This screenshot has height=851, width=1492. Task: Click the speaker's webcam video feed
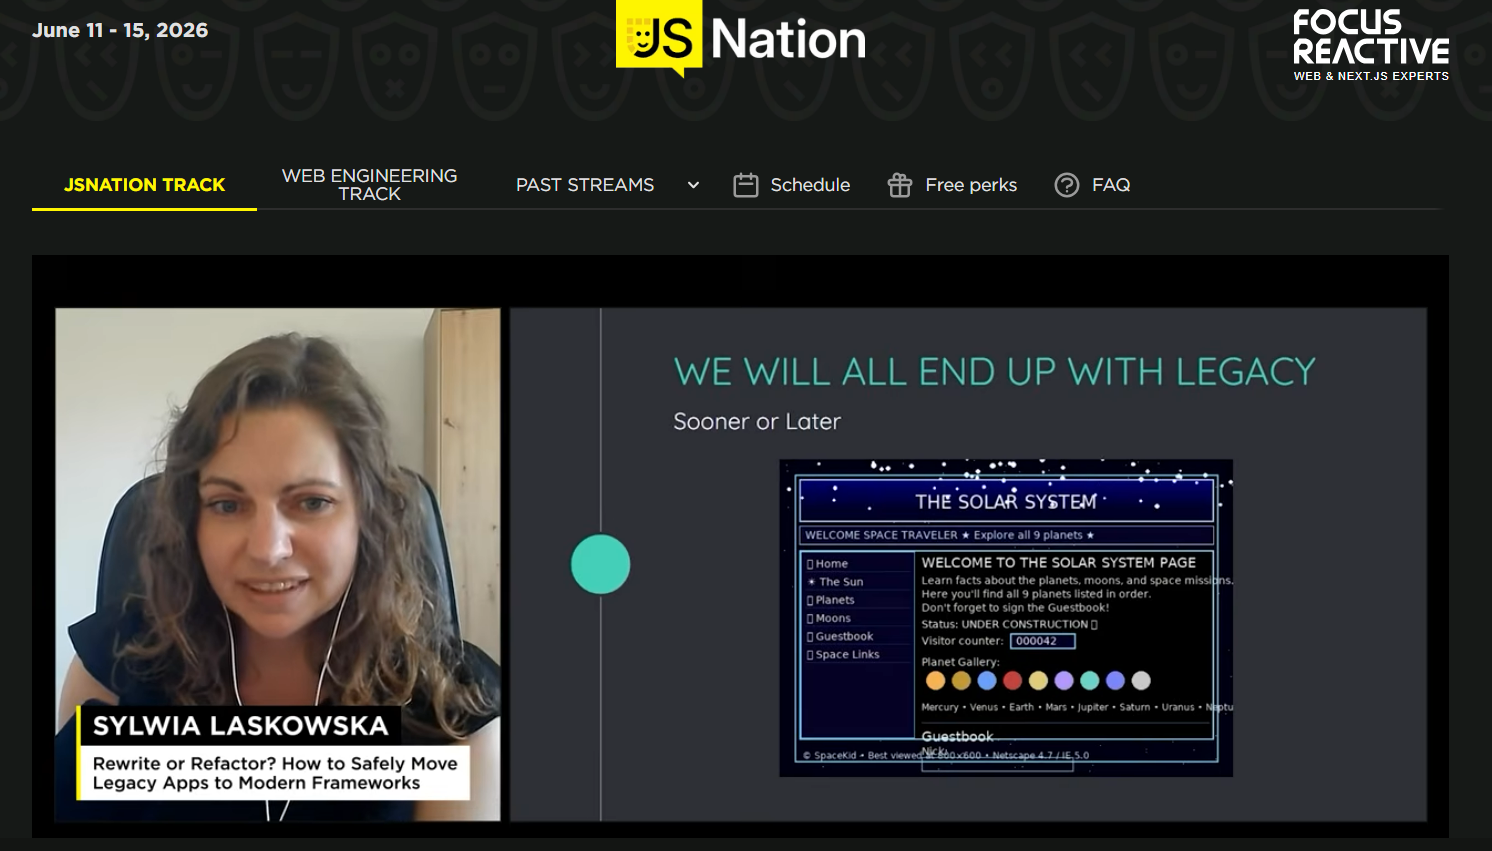[x=278, y=564]
